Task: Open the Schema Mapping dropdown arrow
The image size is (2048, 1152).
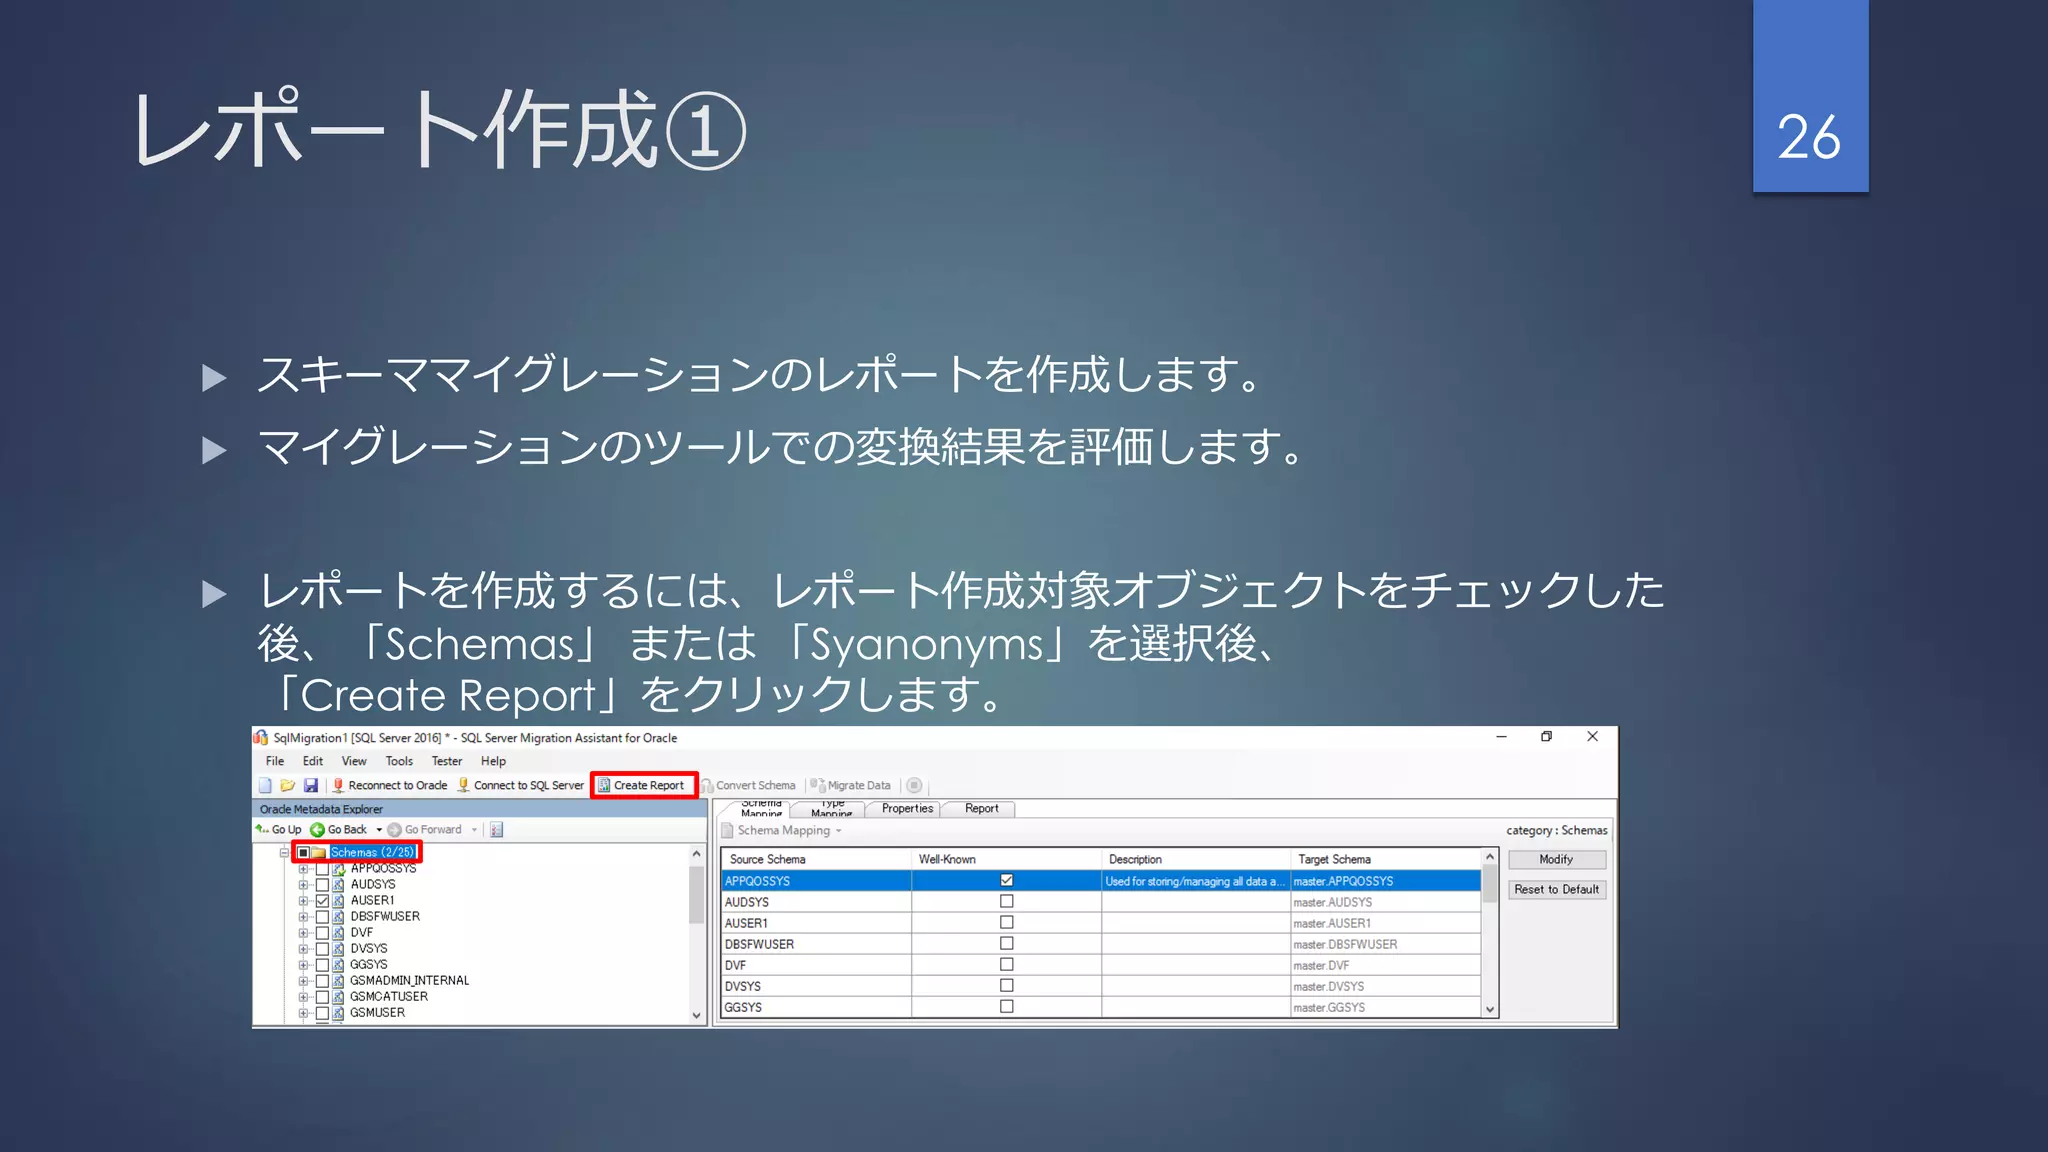Action: (x=838, y=831)
